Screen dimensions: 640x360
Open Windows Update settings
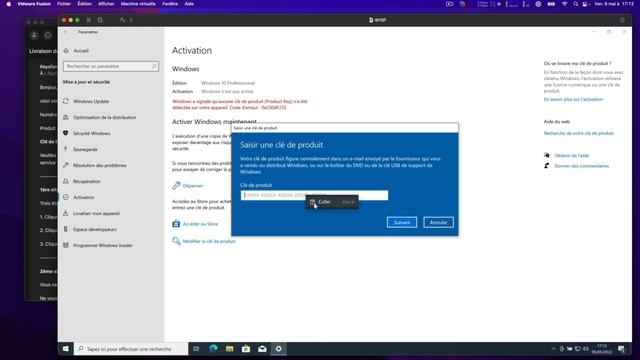click(x=91, y=101)
